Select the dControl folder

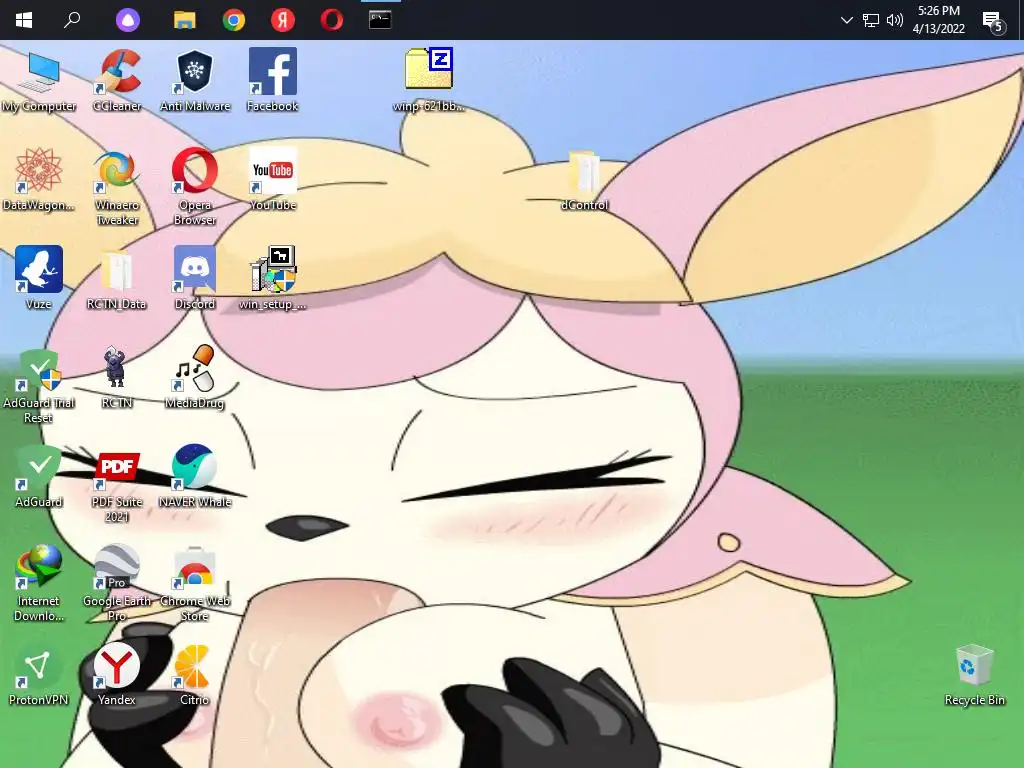(584, 180)
